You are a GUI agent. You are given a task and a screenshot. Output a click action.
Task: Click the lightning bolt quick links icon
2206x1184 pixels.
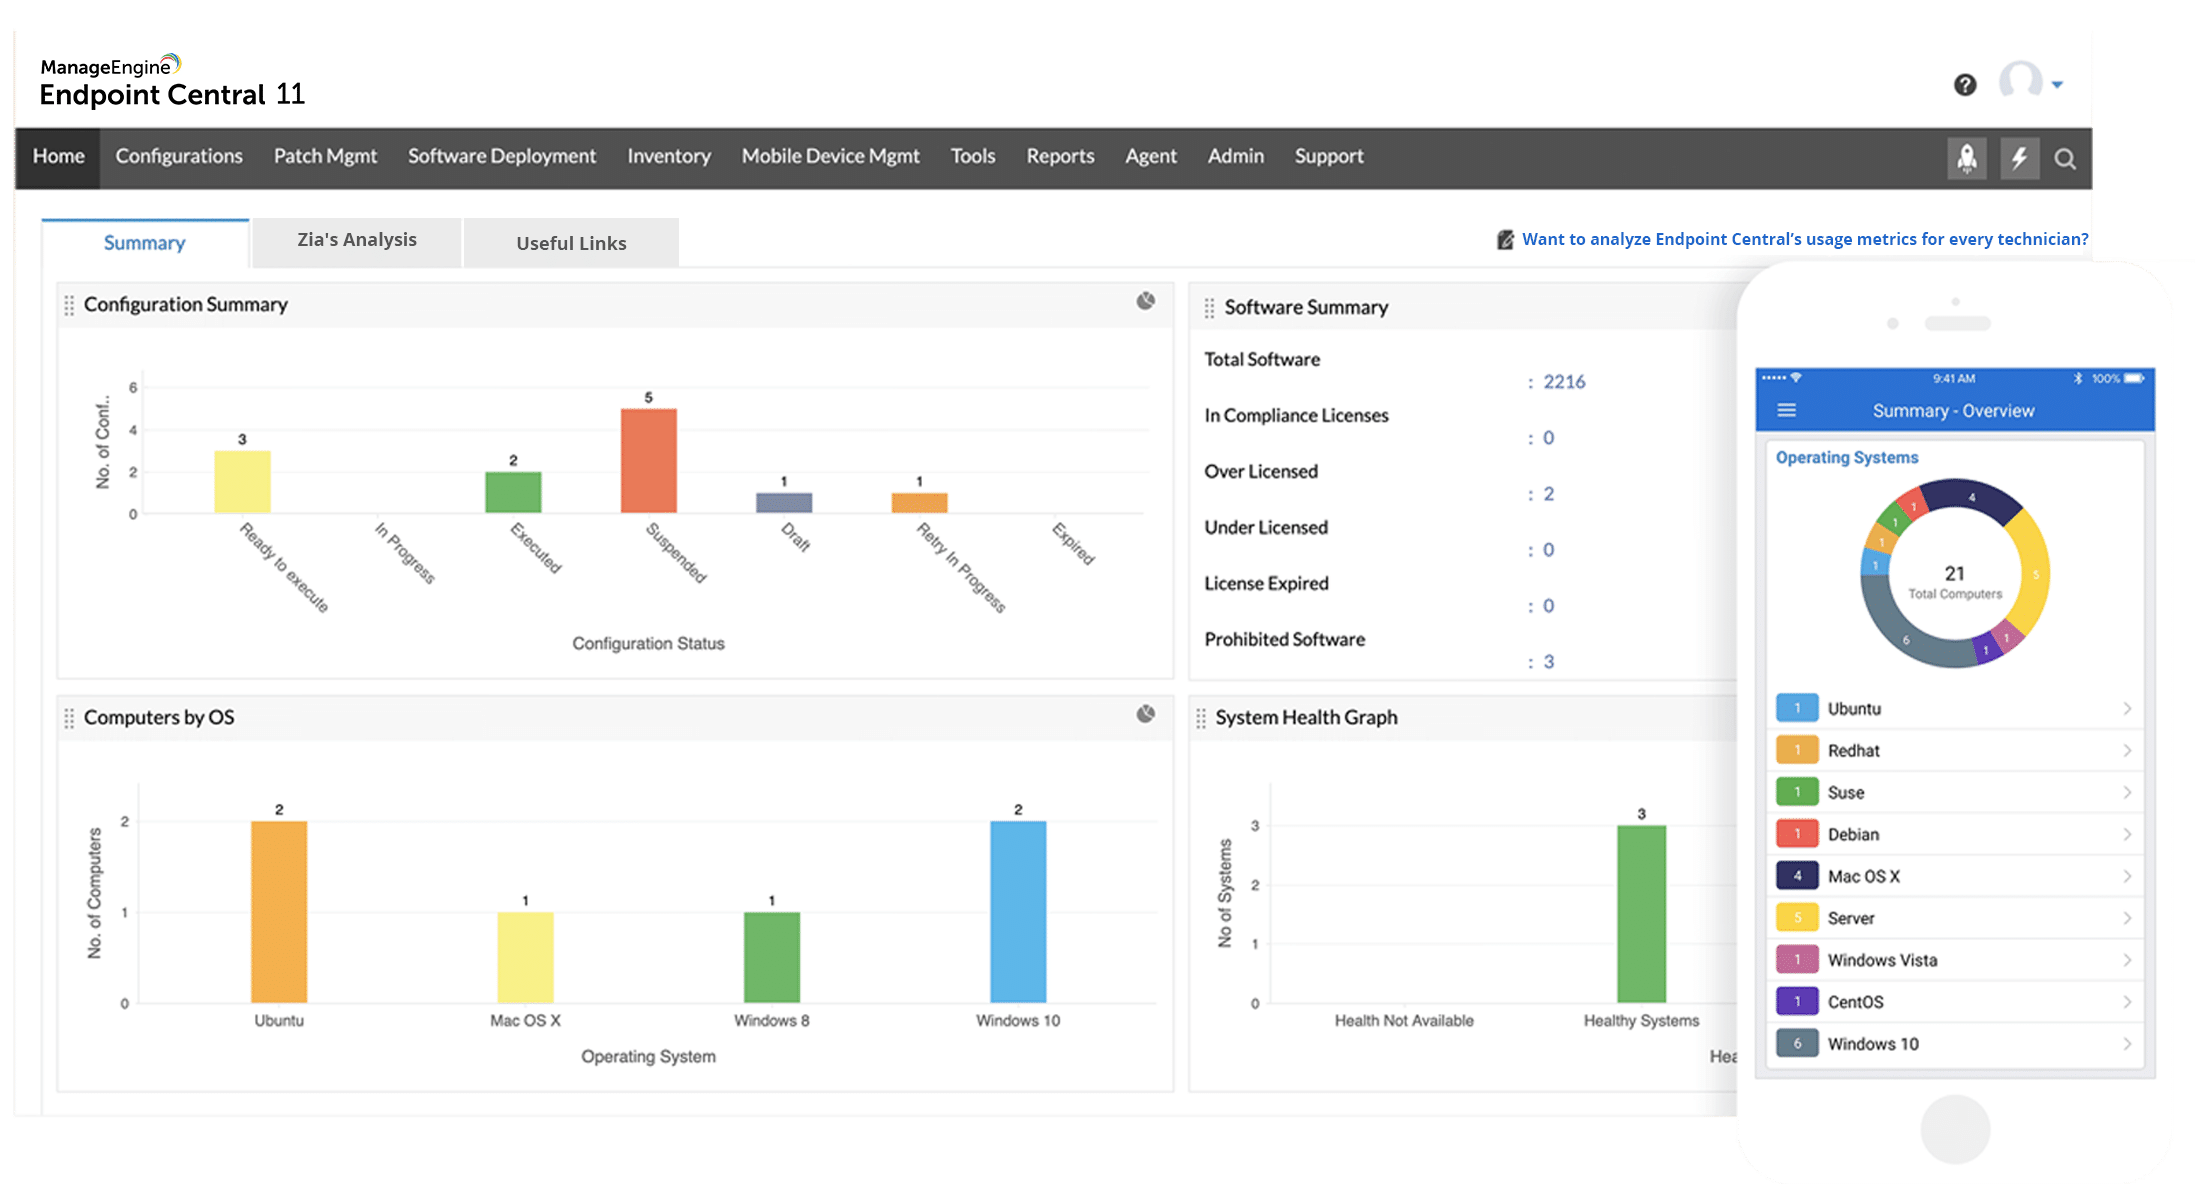2019,158
